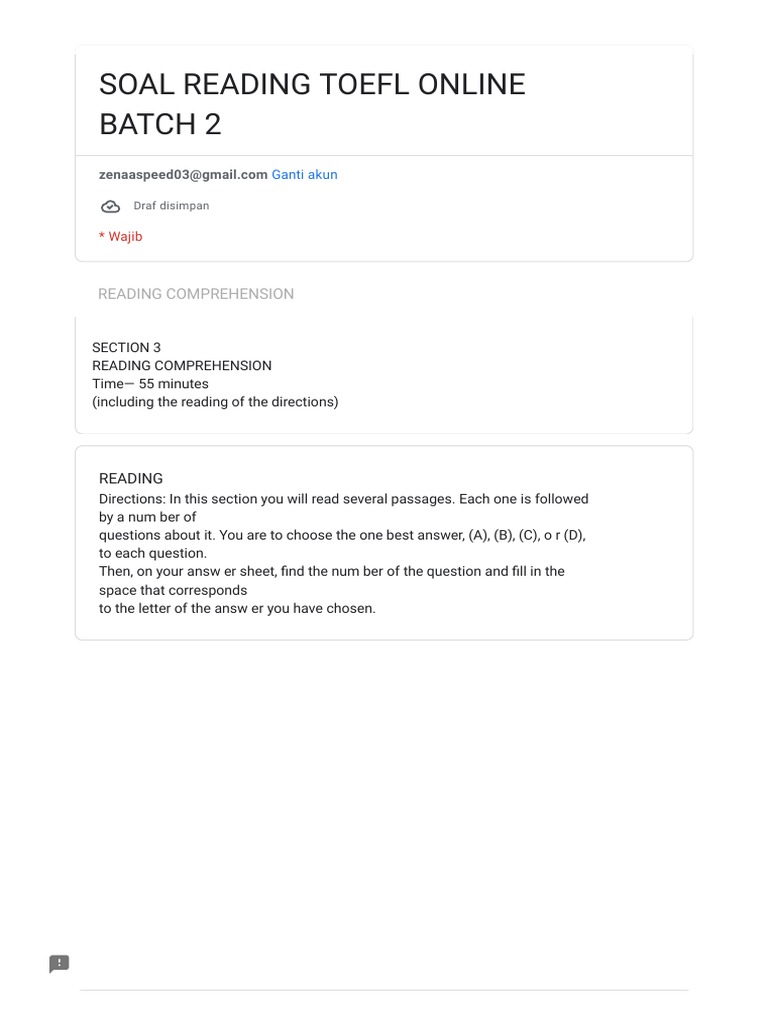
Task: Click the "space that corresponds" line
Action: pyautogui.click(x=173, y=590)
